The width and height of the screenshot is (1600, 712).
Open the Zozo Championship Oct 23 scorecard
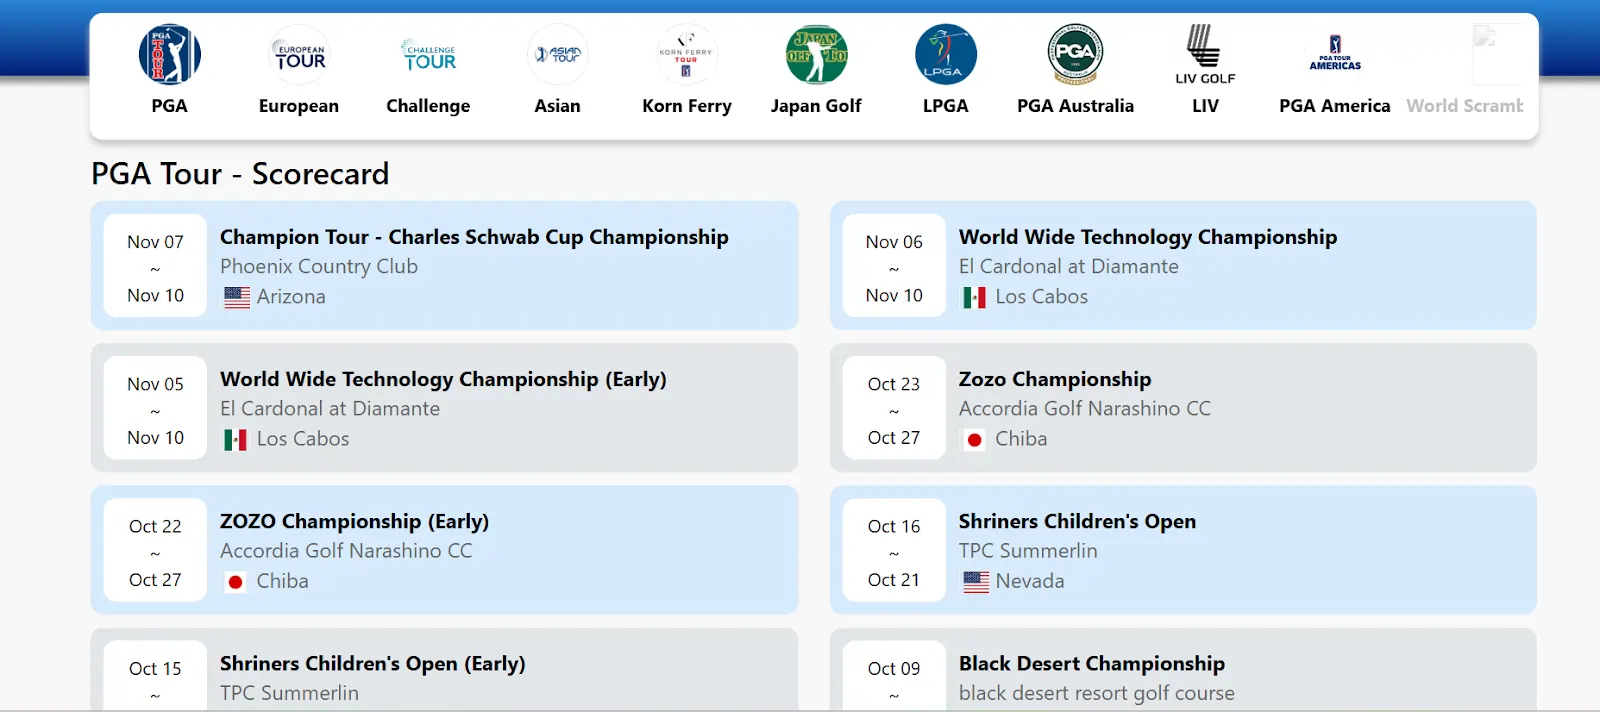pyautogui.click(x=1054, y=379)
